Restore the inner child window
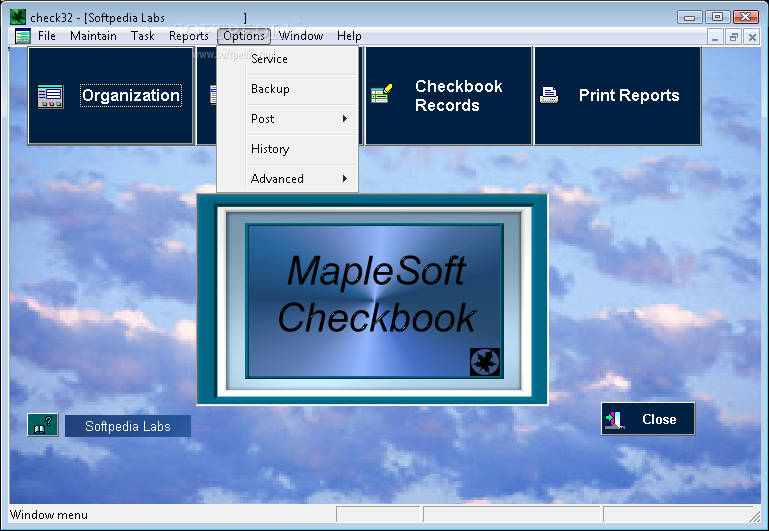The height and width of the screenshot is (531, 769). click(x=734, y=37)
